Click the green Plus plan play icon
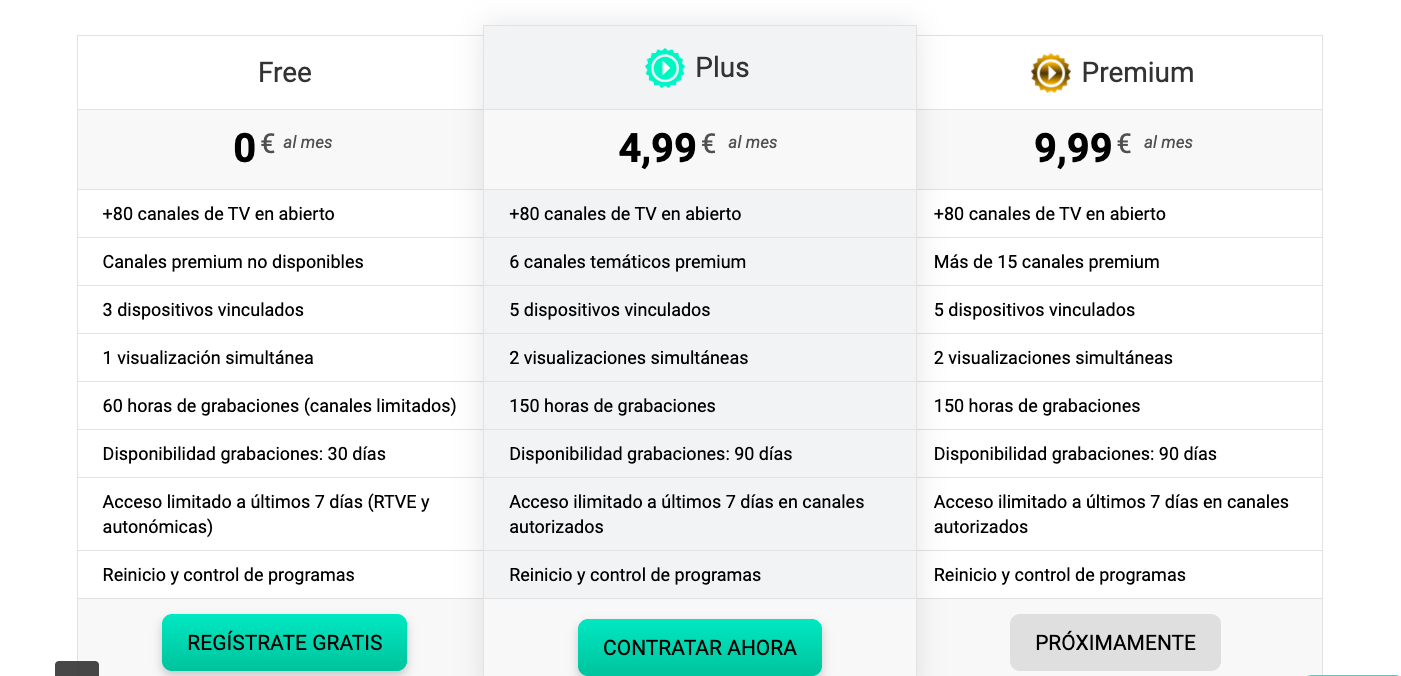This screenshot has height=676, width=1401. (x=664, y=68)
